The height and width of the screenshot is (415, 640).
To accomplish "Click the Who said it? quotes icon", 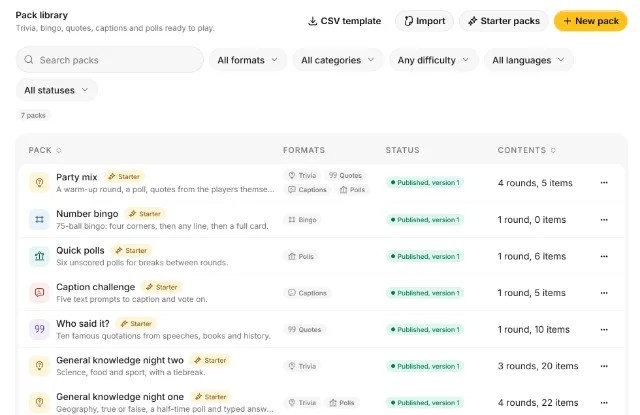I will (x=39, y=329).
